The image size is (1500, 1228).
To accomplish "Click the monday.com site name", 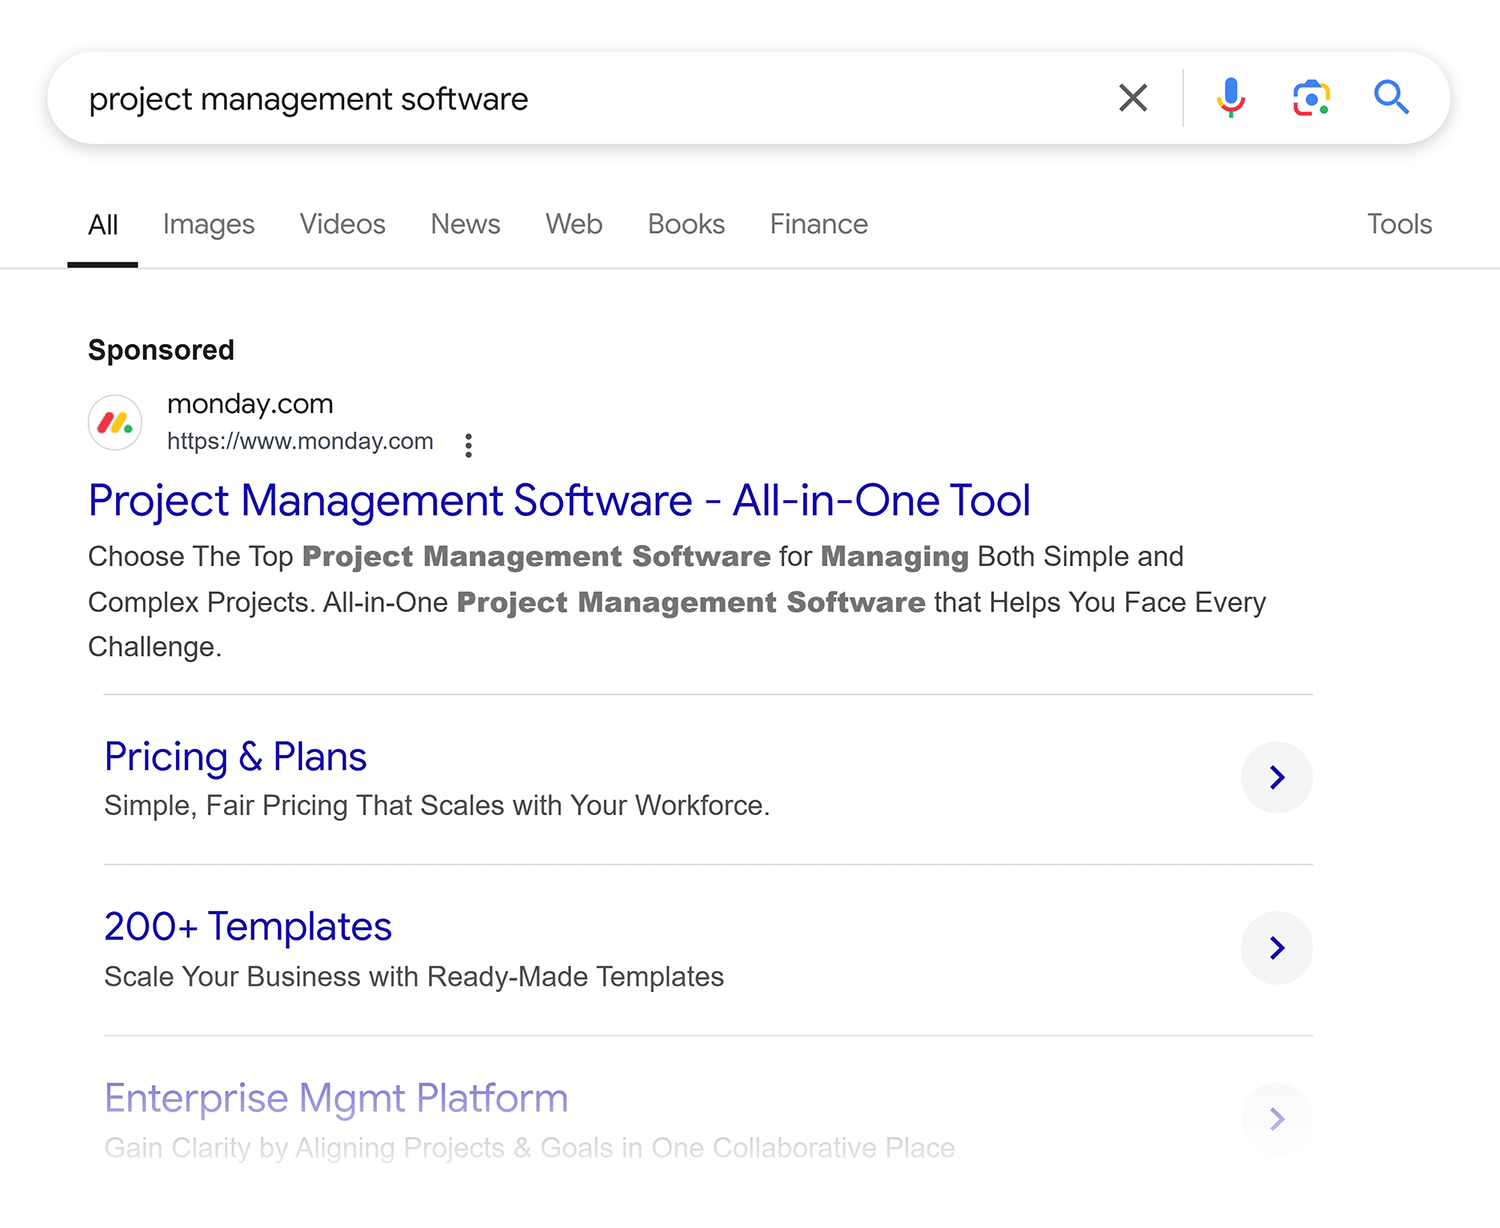I will point(250,404).
